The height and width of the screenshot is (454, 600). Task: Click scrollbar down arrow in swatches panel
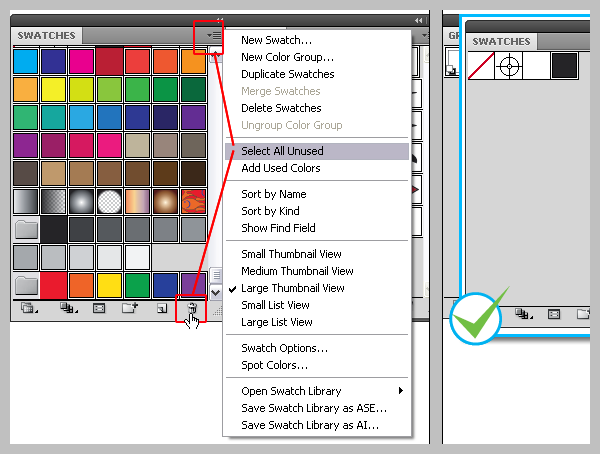tap(216, 293)
